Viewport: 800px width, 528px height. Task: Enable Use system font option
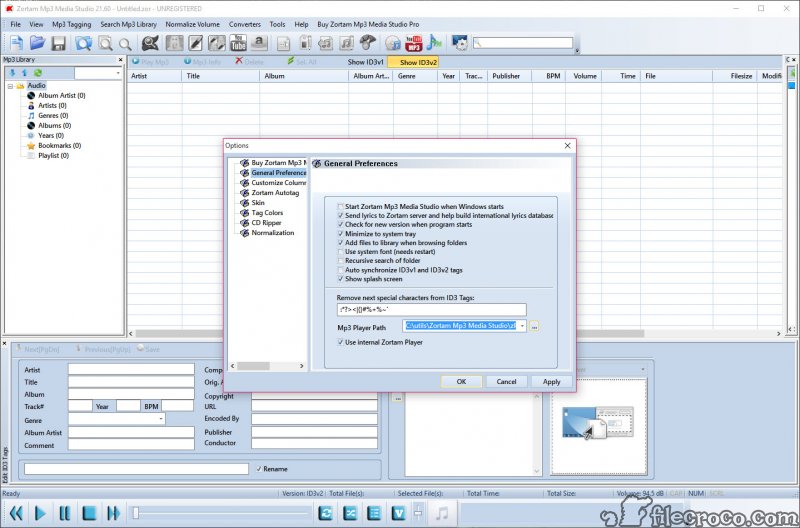(340, 252)
